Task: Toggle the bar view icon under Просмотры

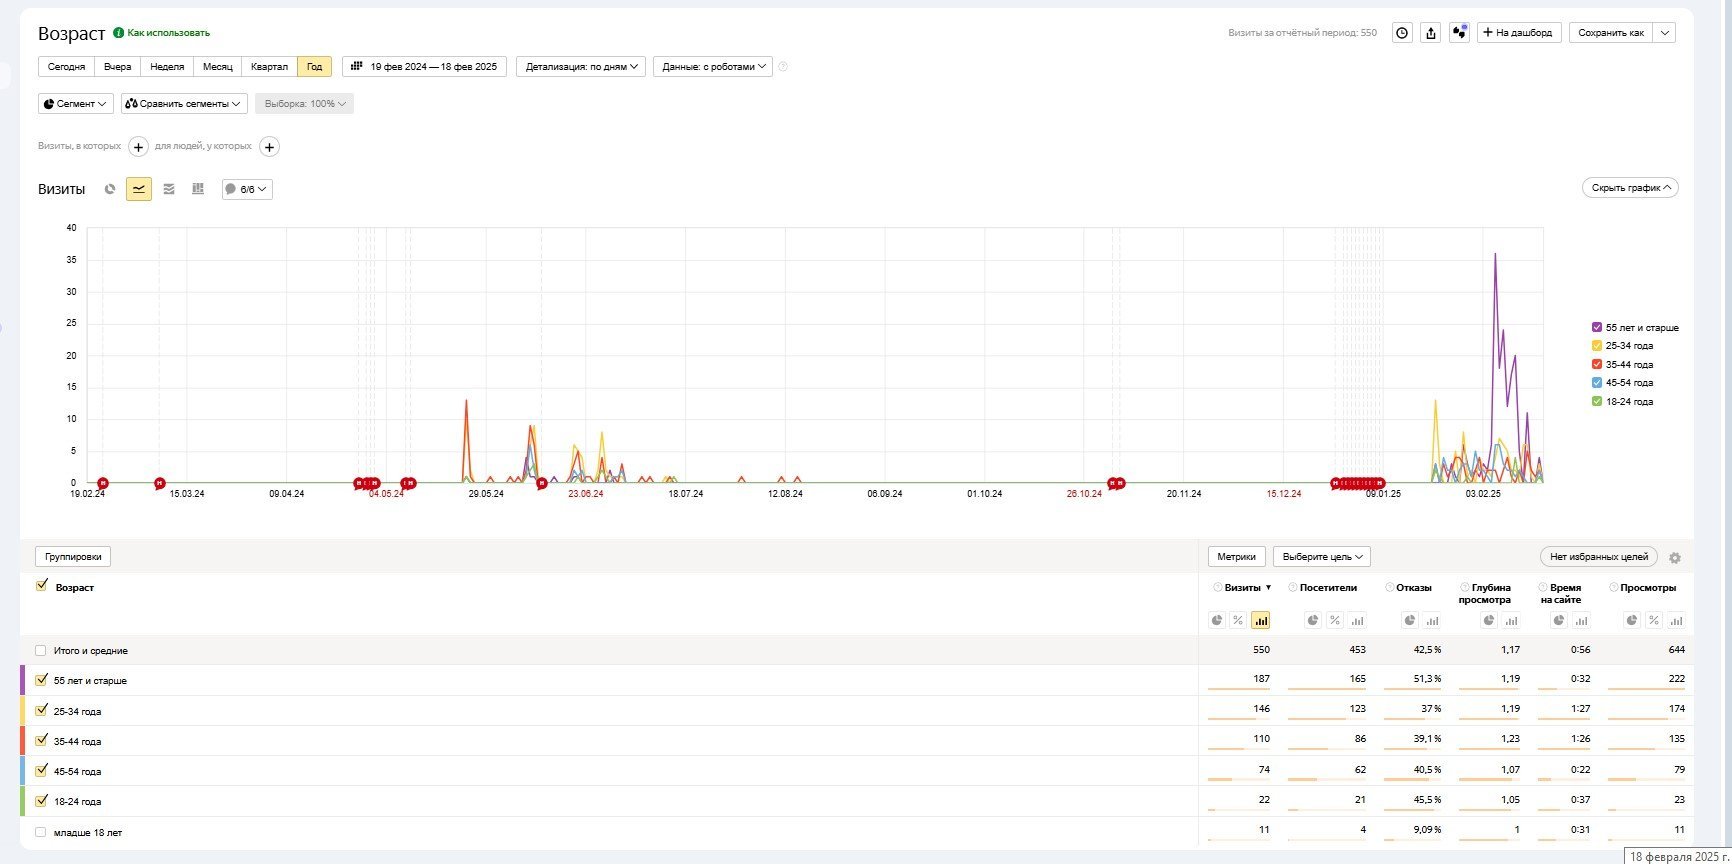Action: tap(1676, 620)
